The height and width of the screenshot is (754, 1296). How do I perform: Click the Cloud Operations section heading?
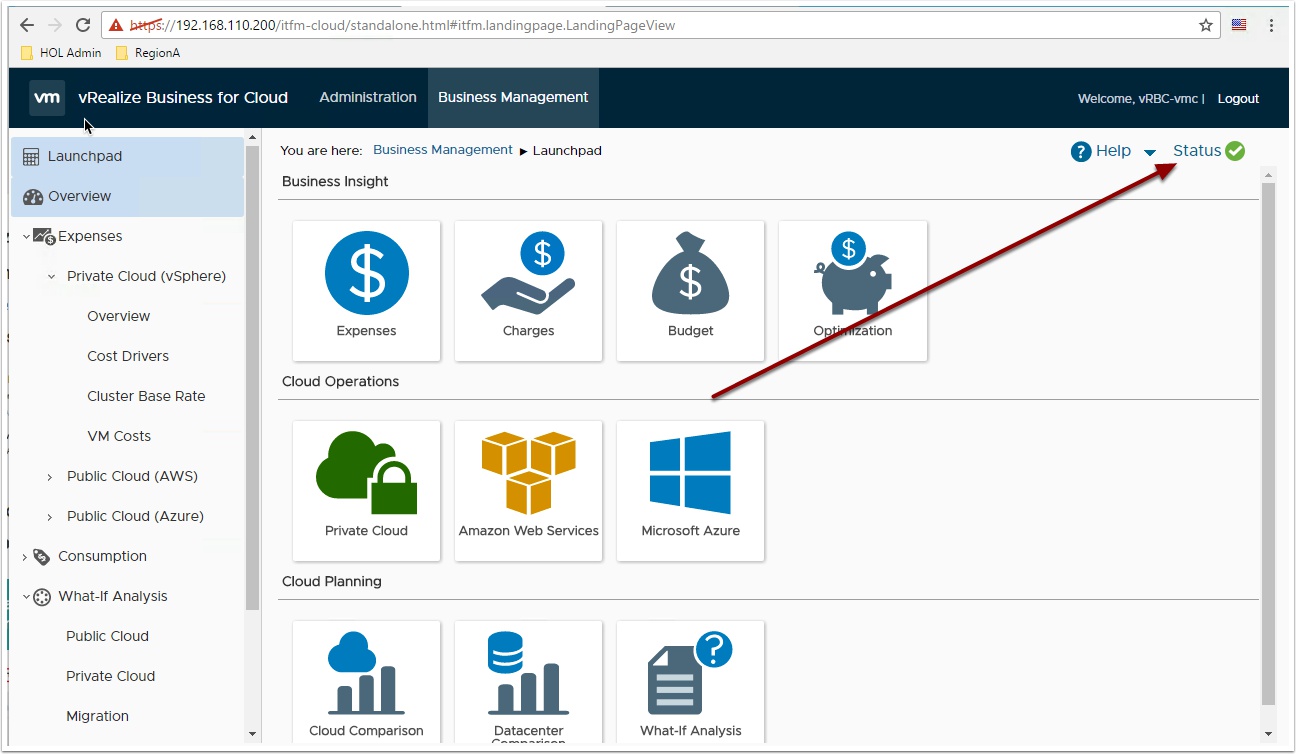pyautogui.click(x=340, y=381)
